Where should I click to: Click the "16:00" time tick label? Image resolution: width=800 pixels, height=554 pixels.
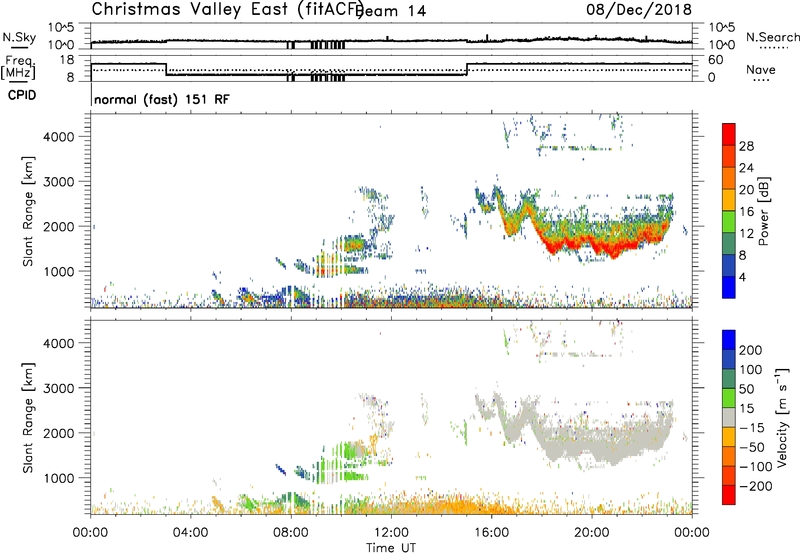[x=491, y=533]
